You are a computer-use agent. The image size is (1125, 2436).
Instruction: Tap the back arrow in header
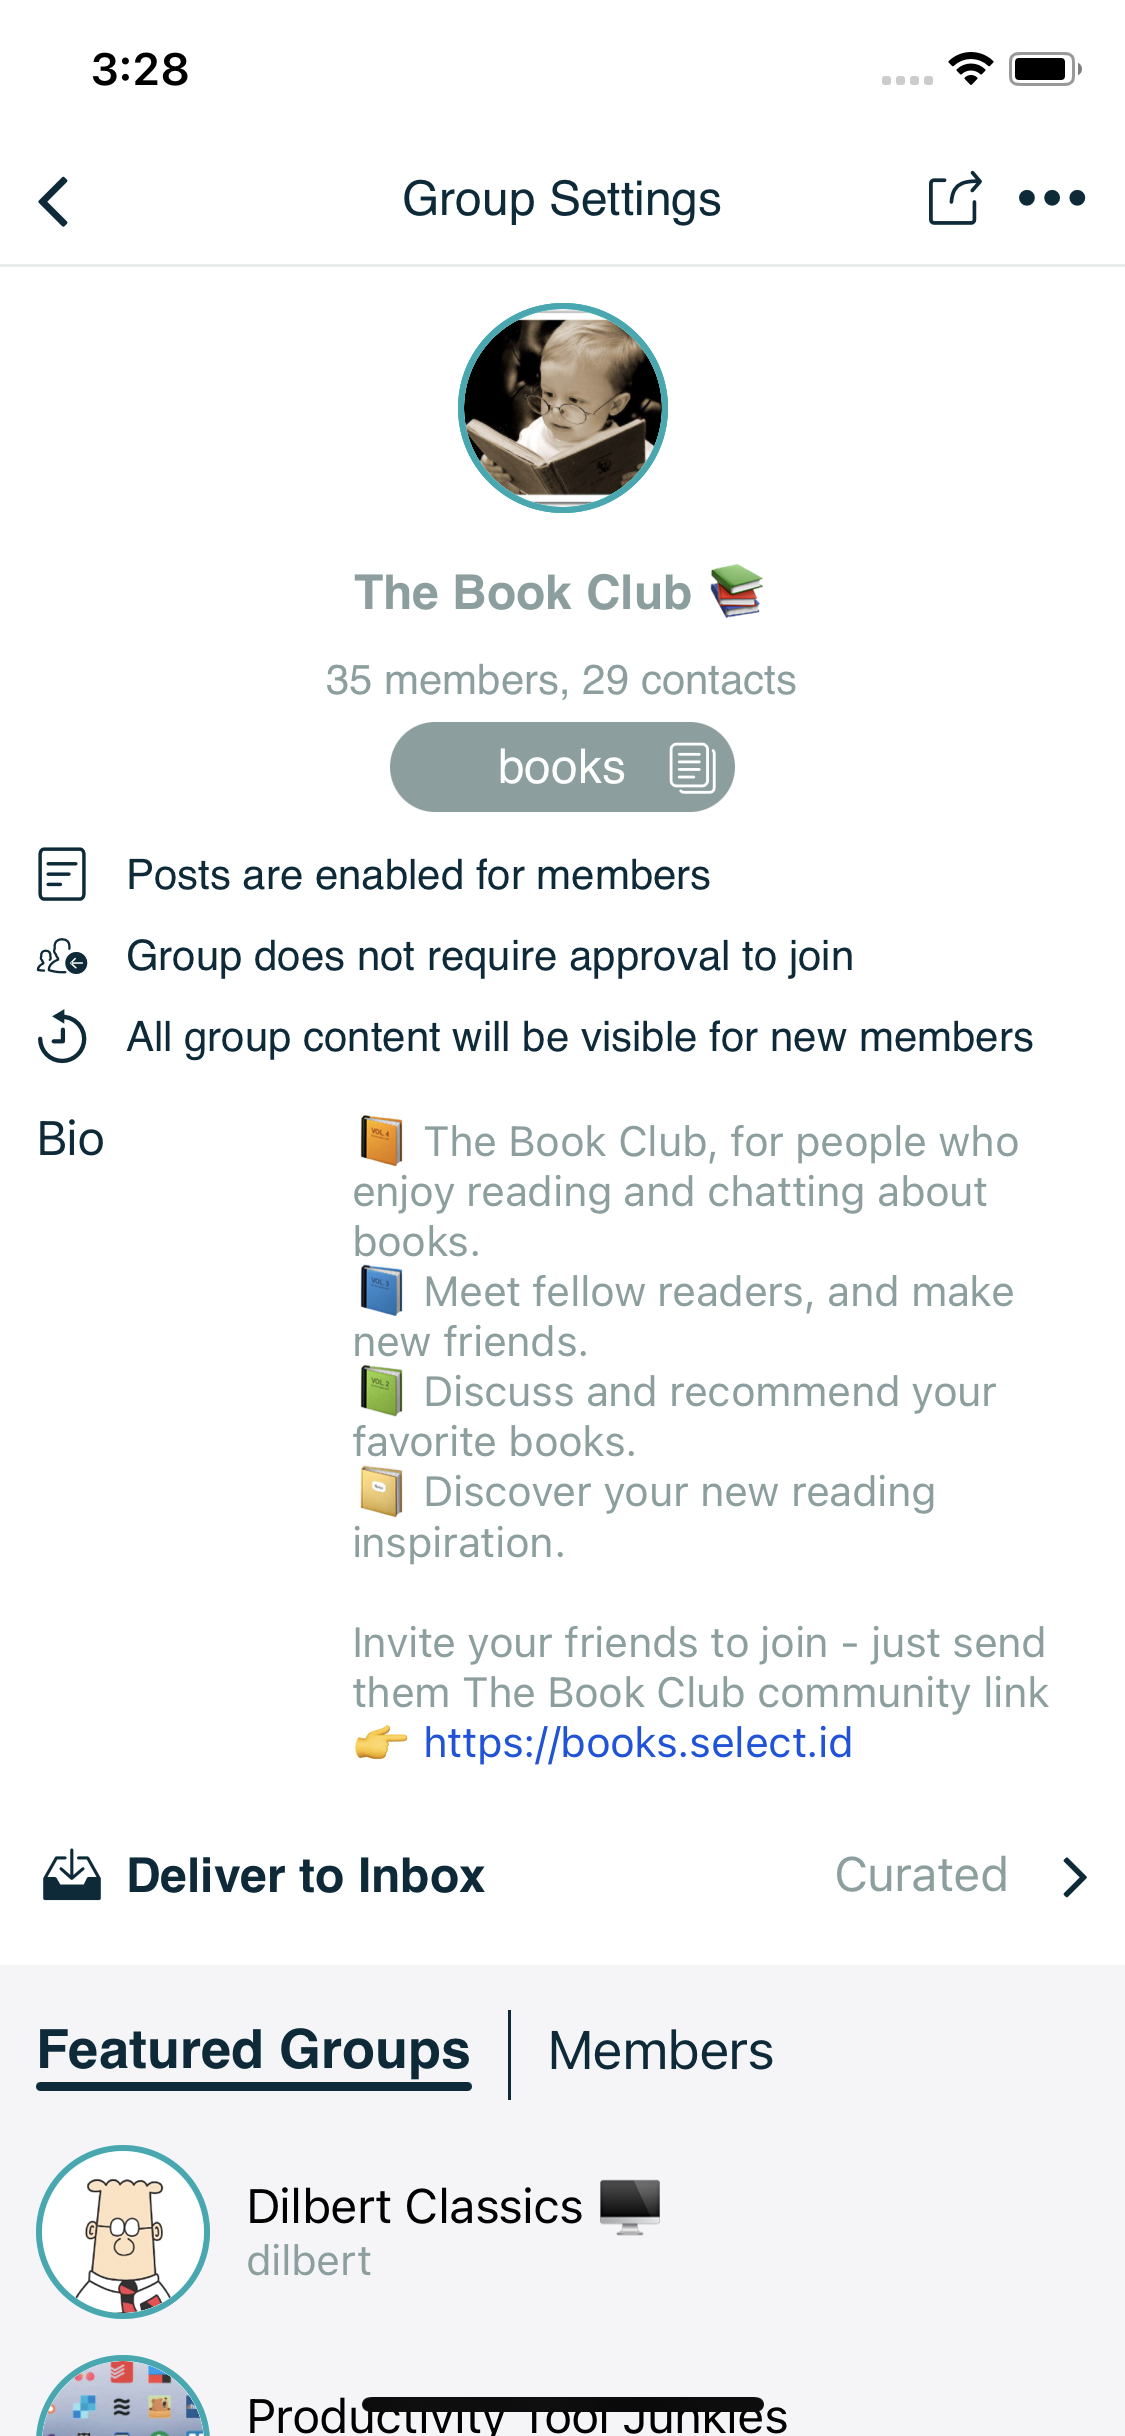[x=54, y=201]
